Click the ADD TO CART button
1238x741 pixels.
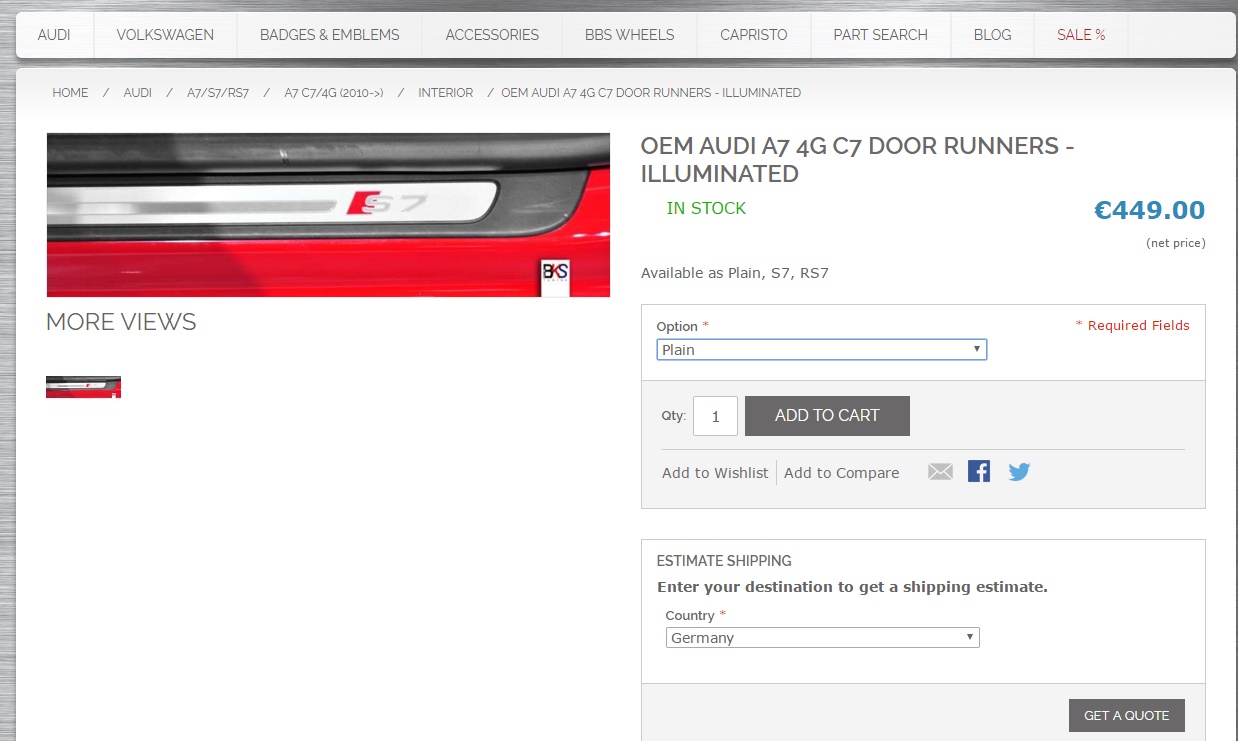[827, 416]
